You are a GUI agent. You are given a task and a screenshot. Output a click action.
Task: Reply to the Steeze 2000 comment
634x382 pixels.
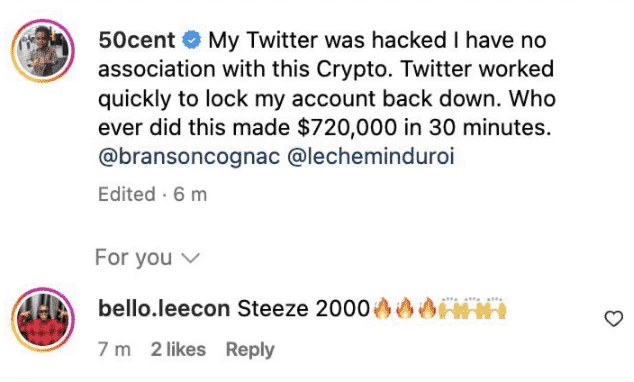click(x=250, y=350)
